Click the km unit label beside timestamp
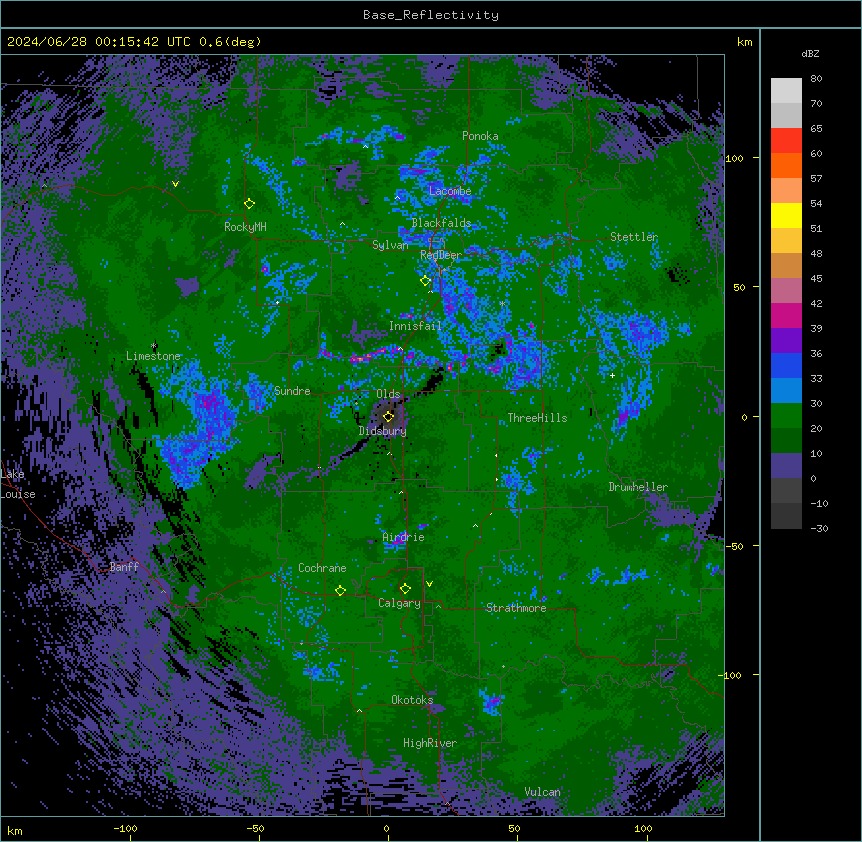This screenshot has width=862, height=842. (744, 42)
